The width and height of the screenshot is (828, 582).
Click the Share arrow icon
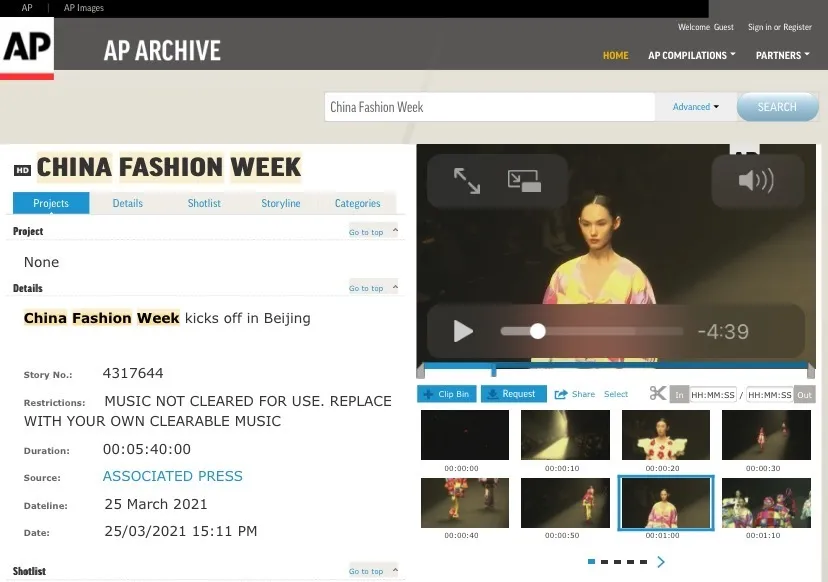[561, 395]
